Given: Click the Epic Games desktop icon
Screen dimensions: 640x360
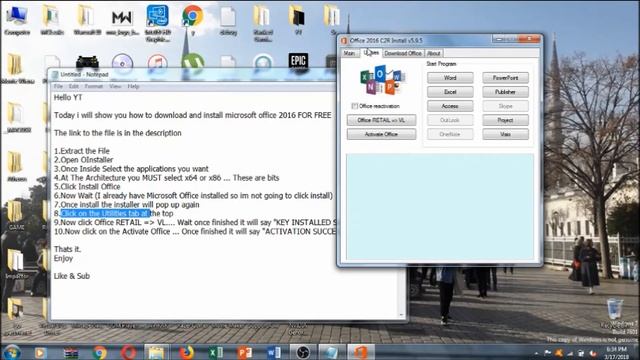Looking at the screenshot, I should coord(298,61).
